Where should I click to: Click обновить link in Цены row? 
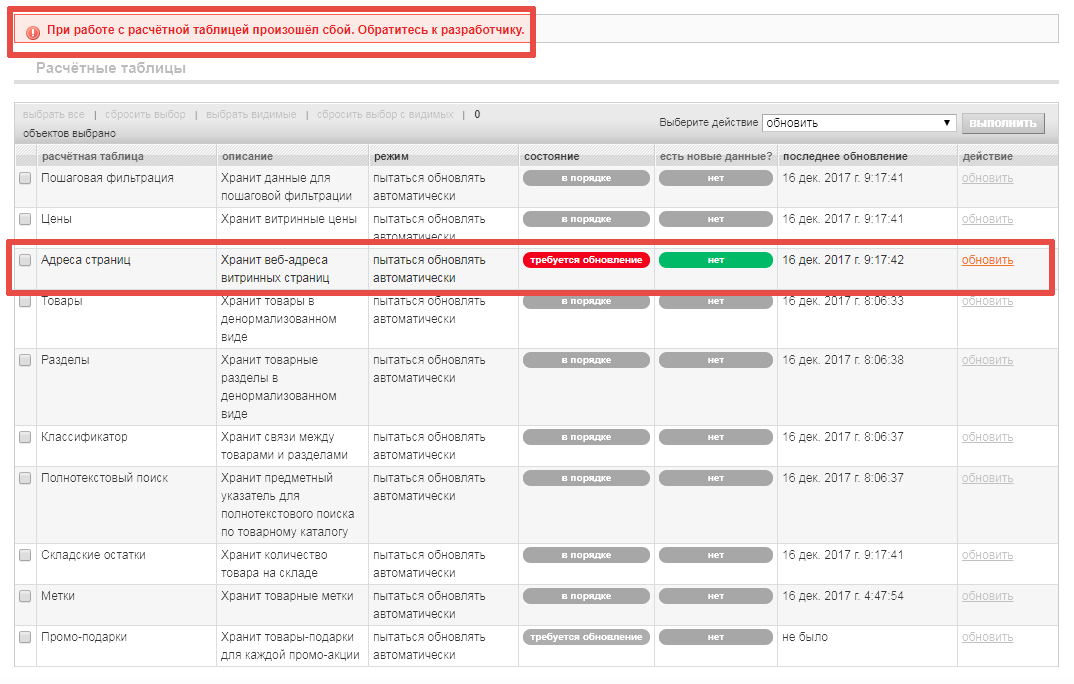coord(987,219)
